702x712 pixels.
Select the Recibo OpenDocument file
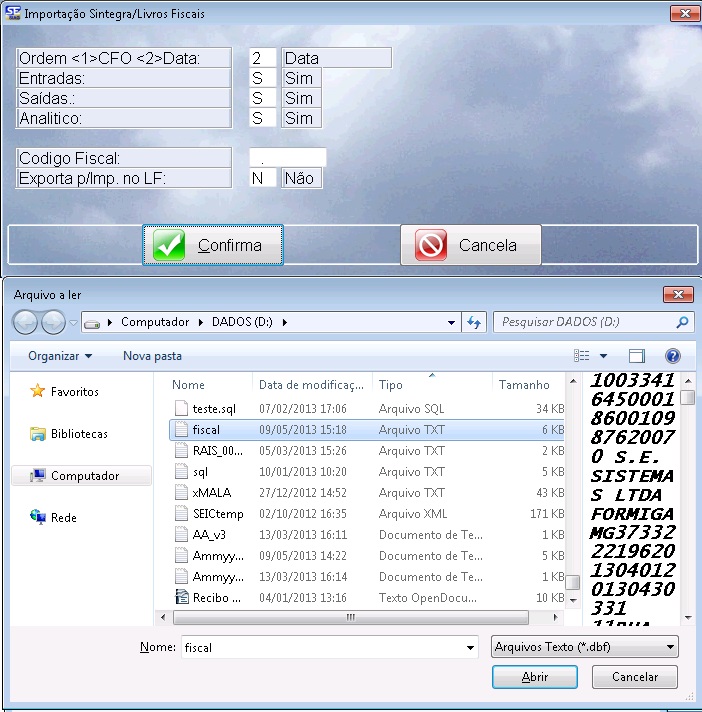click(x=366, y=598)
